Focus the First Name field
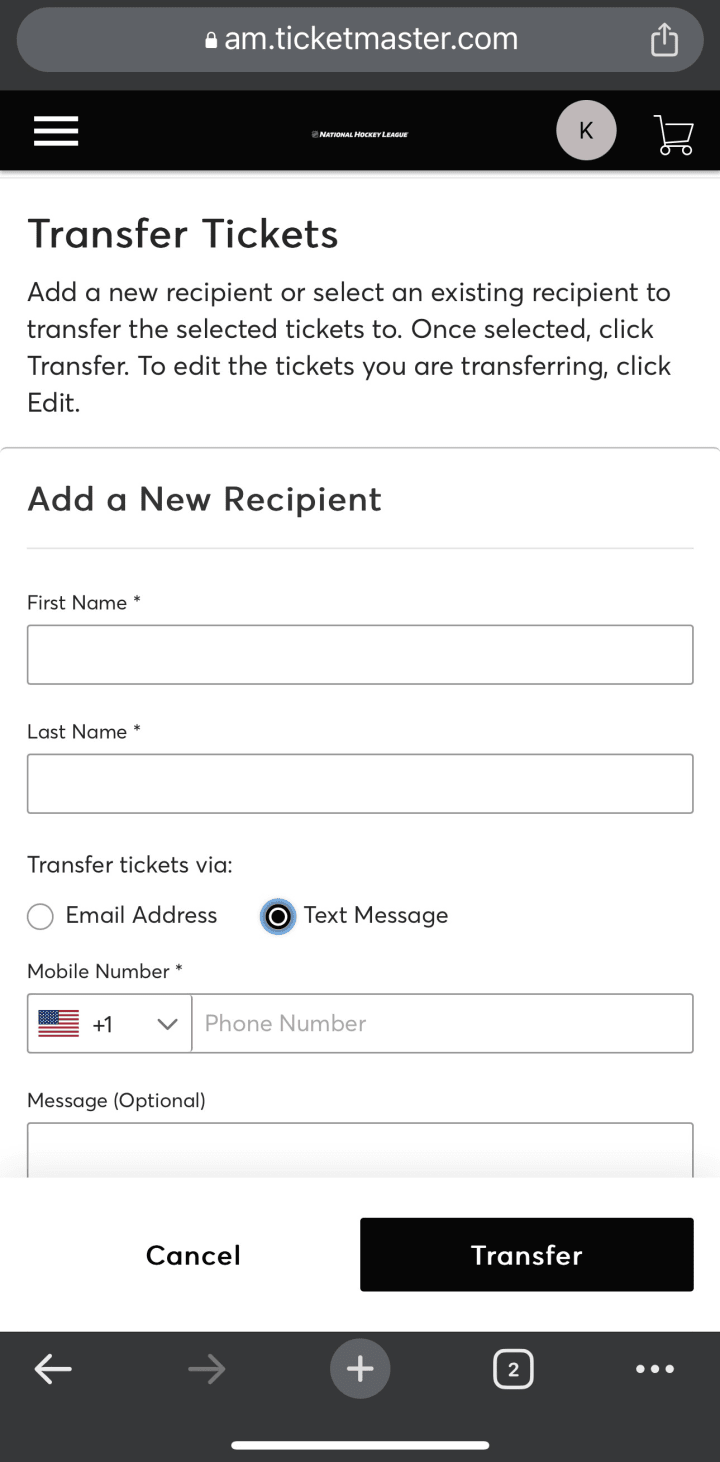Screen dimensions: 720x1462 [x=360, y=655]
